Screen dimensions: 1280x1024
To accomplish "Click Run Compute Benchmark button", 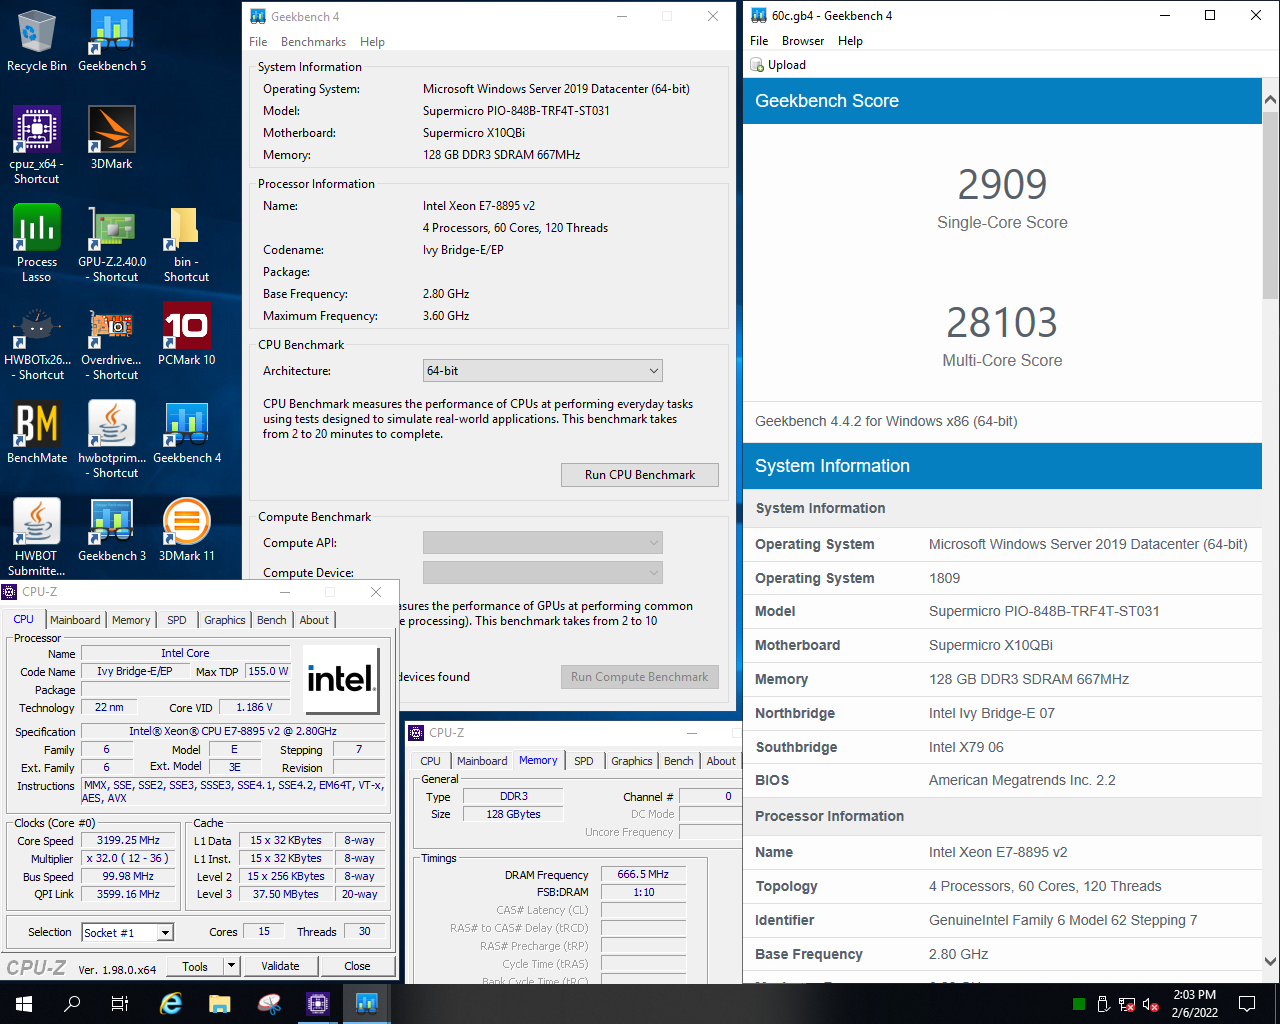I will tap(640, 677).
